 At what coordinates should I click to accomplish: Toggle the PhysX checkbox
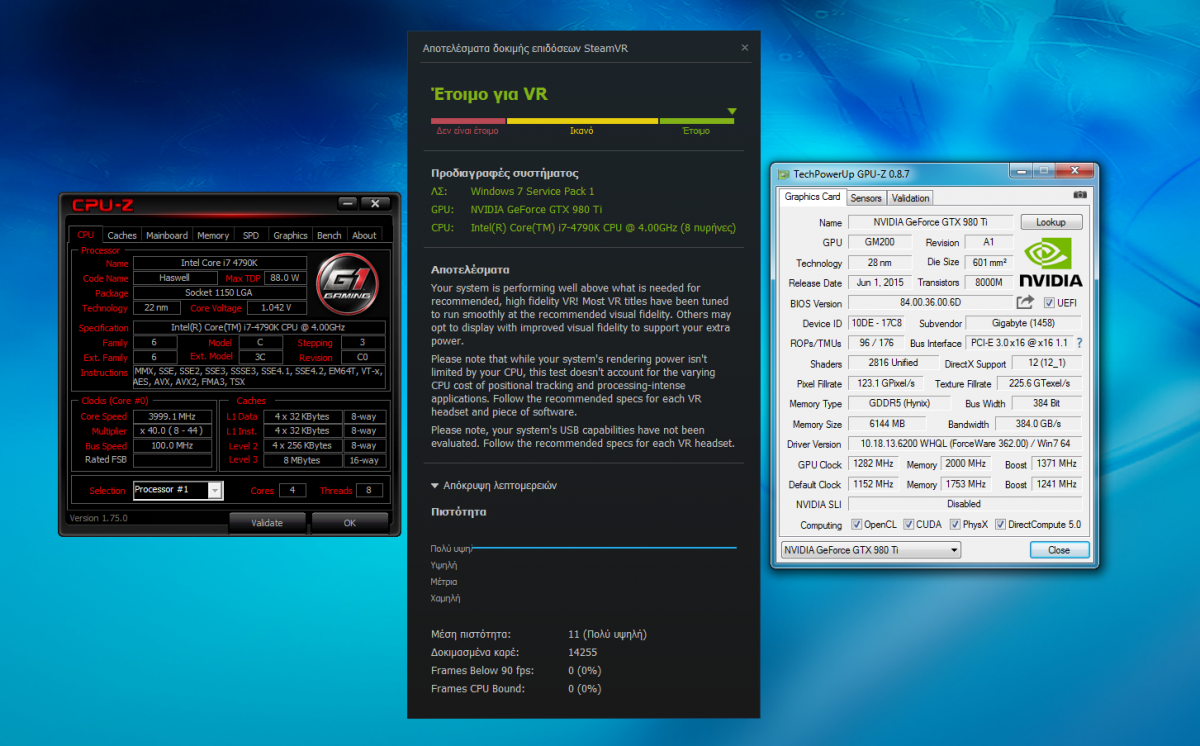point(955,524)
